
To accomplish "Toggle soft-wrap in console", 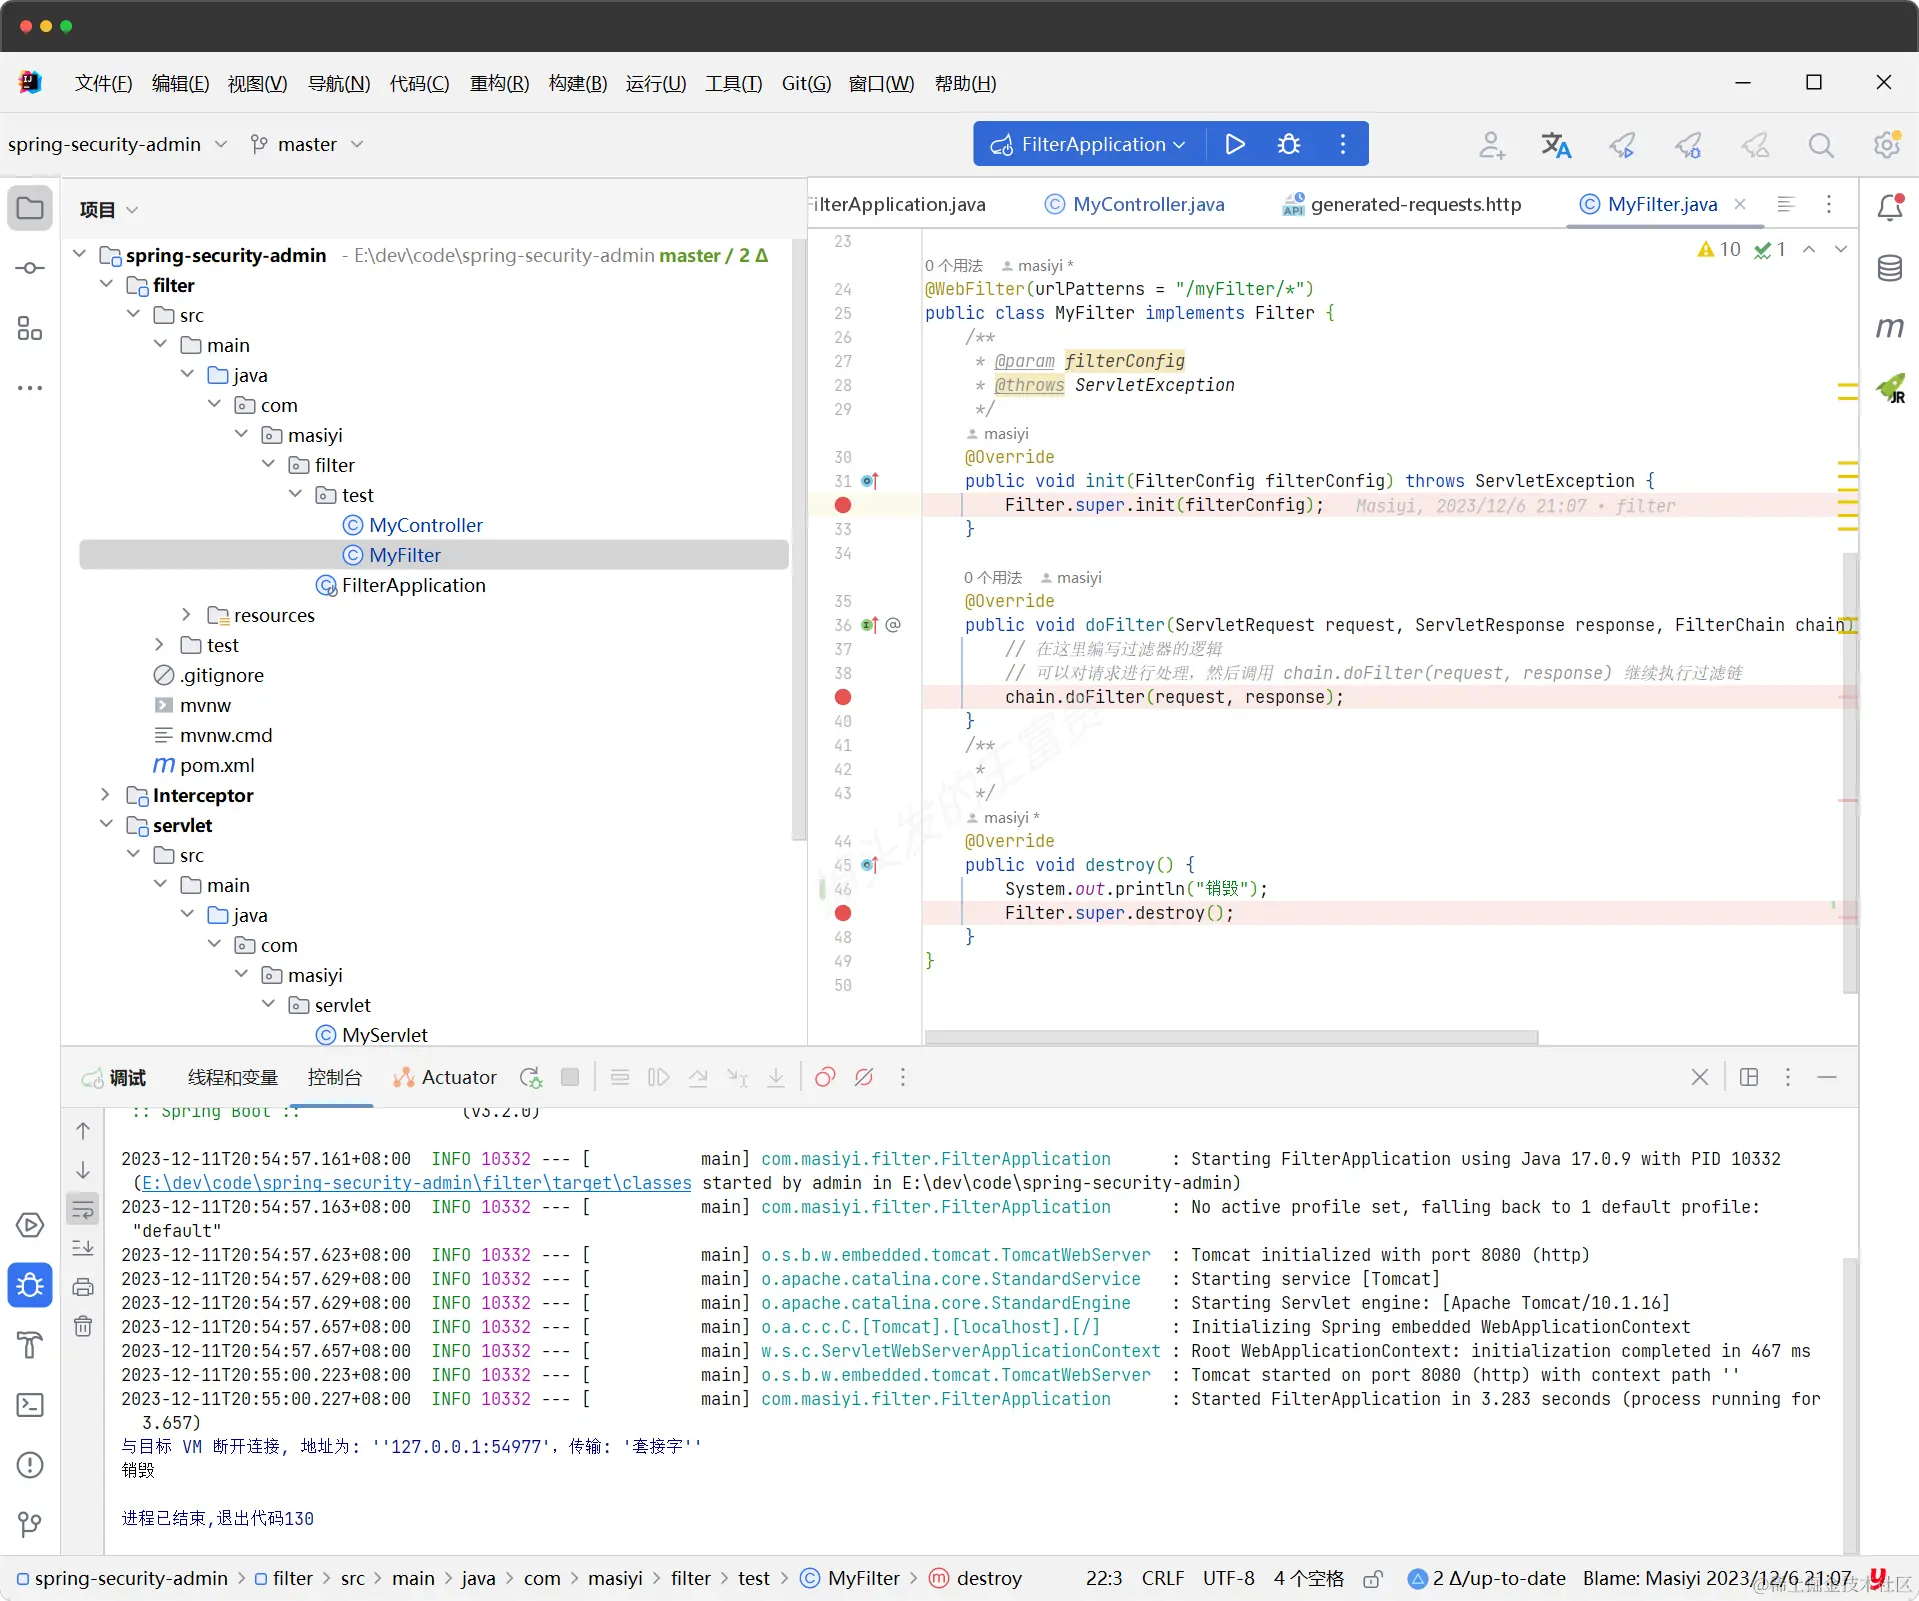I will coord(83,1210).
